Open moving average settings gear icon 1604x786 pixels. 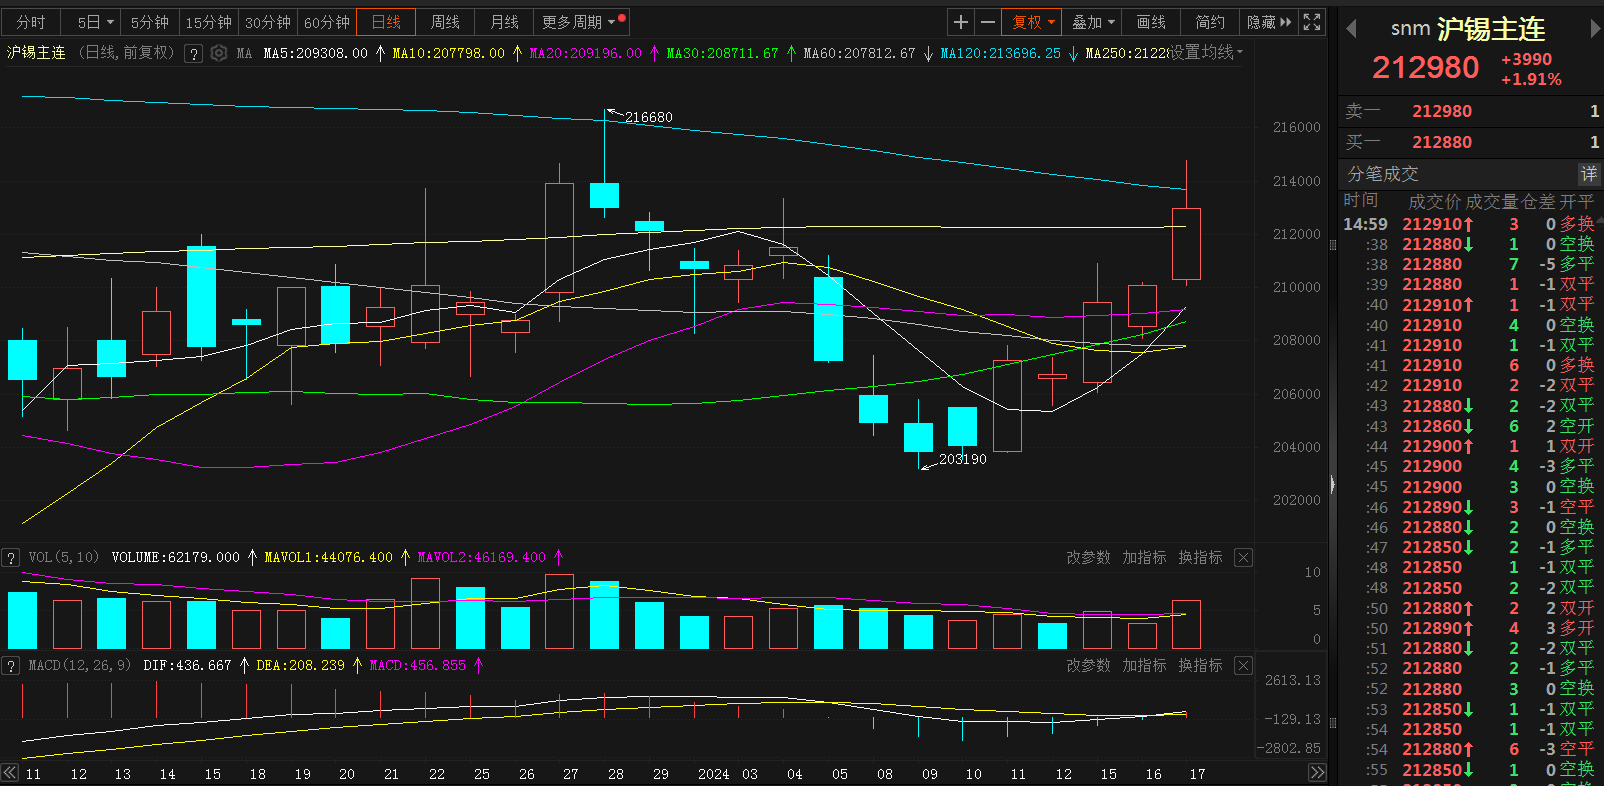[219, 53]
